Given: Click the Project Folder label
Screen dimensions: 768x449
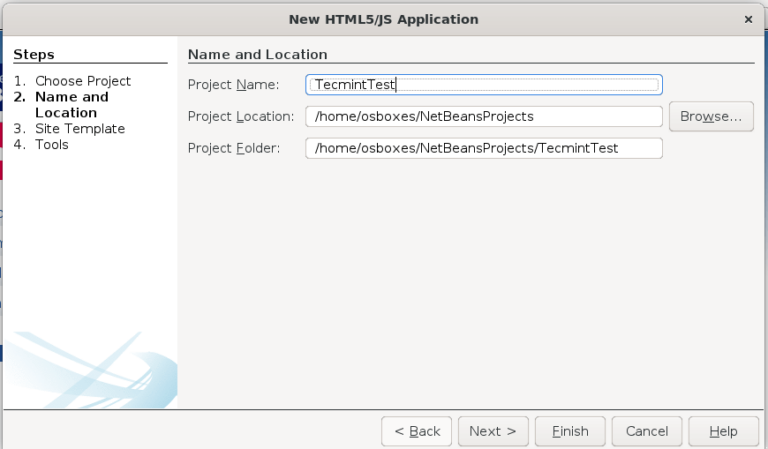Looking at the screenshot, I should (233, 148).
